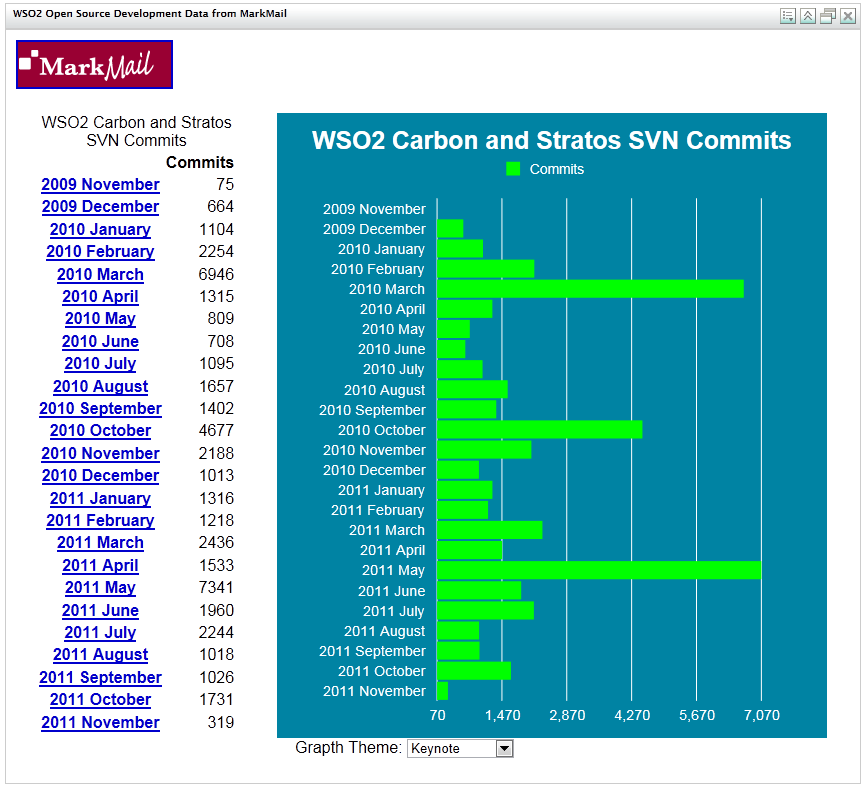Click the axis label 1,470
Screen dimensions: 868x790
point(502,715)
